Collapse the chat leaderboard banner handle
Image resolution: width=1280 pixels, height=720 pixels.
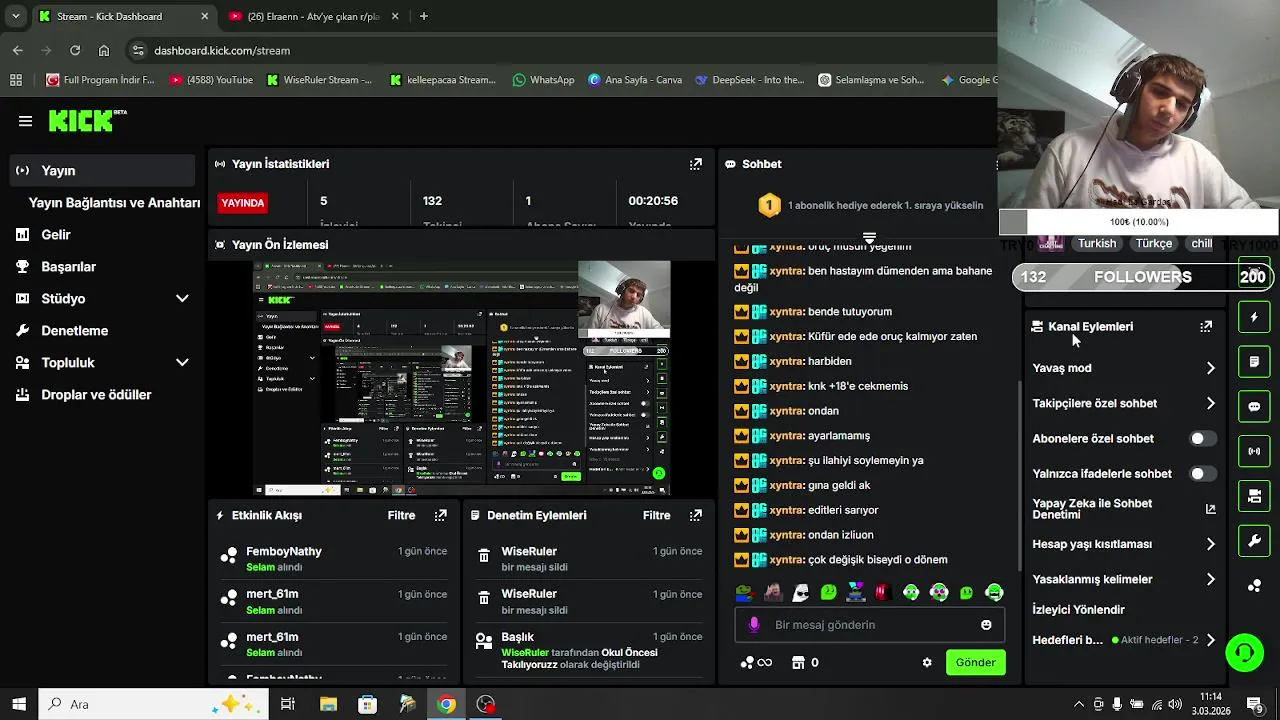click(x=869, y=238)
